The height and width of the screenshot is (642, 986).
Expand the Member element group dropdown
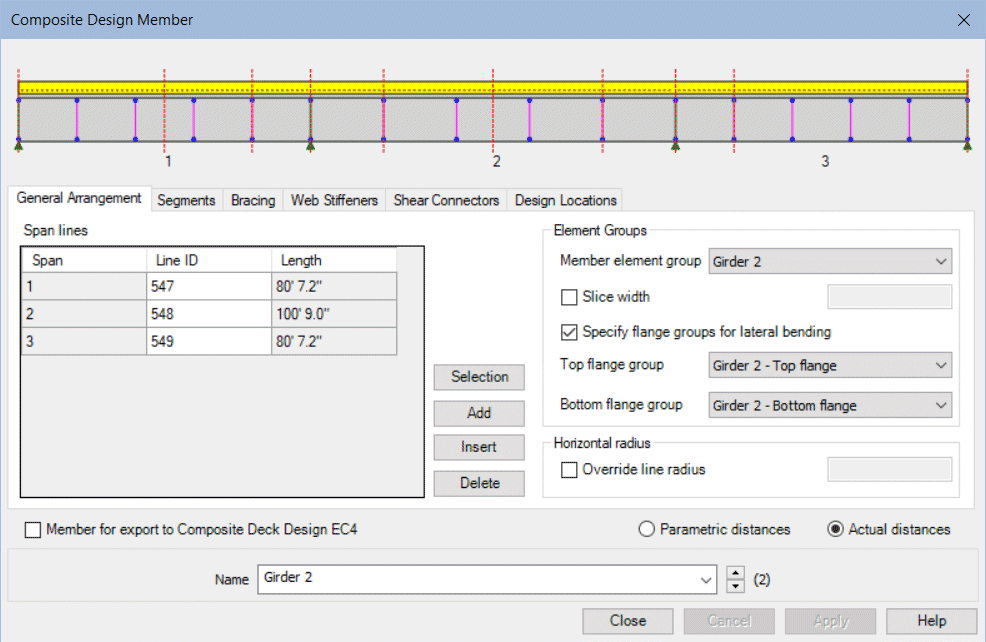940,262
